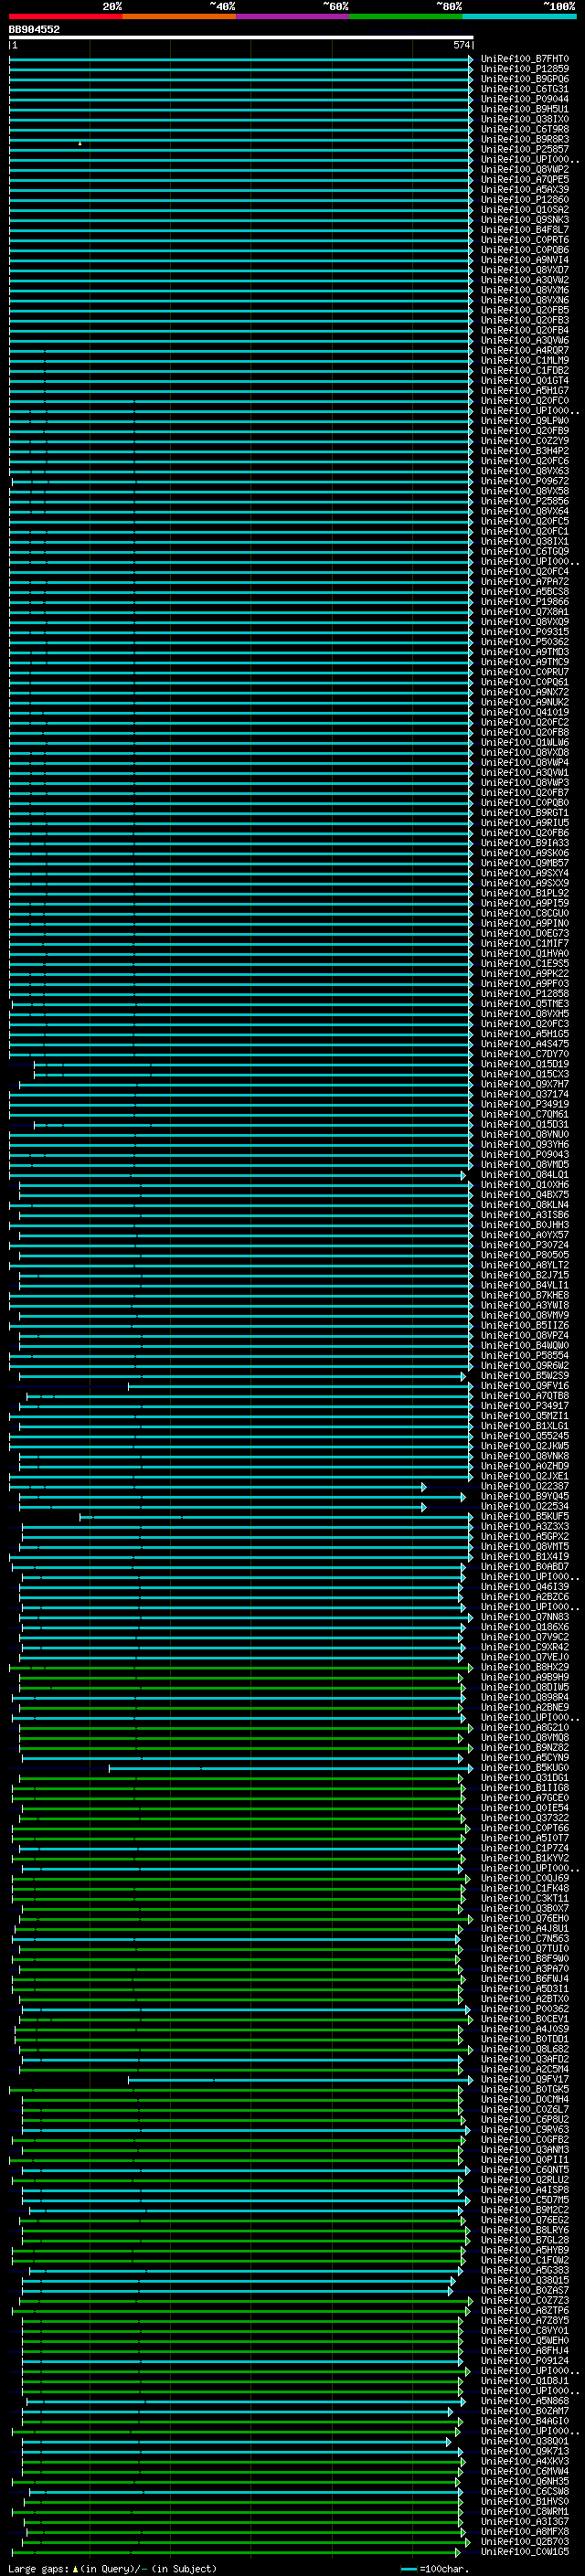Screen dimensions: 585x2576
Task: Select label UniRef100_P12860
Action: tap(525, 200)
